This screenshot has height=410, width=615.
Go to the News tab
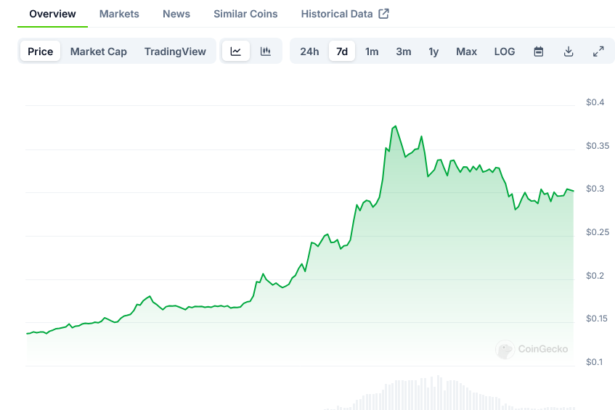coord(176,14)
